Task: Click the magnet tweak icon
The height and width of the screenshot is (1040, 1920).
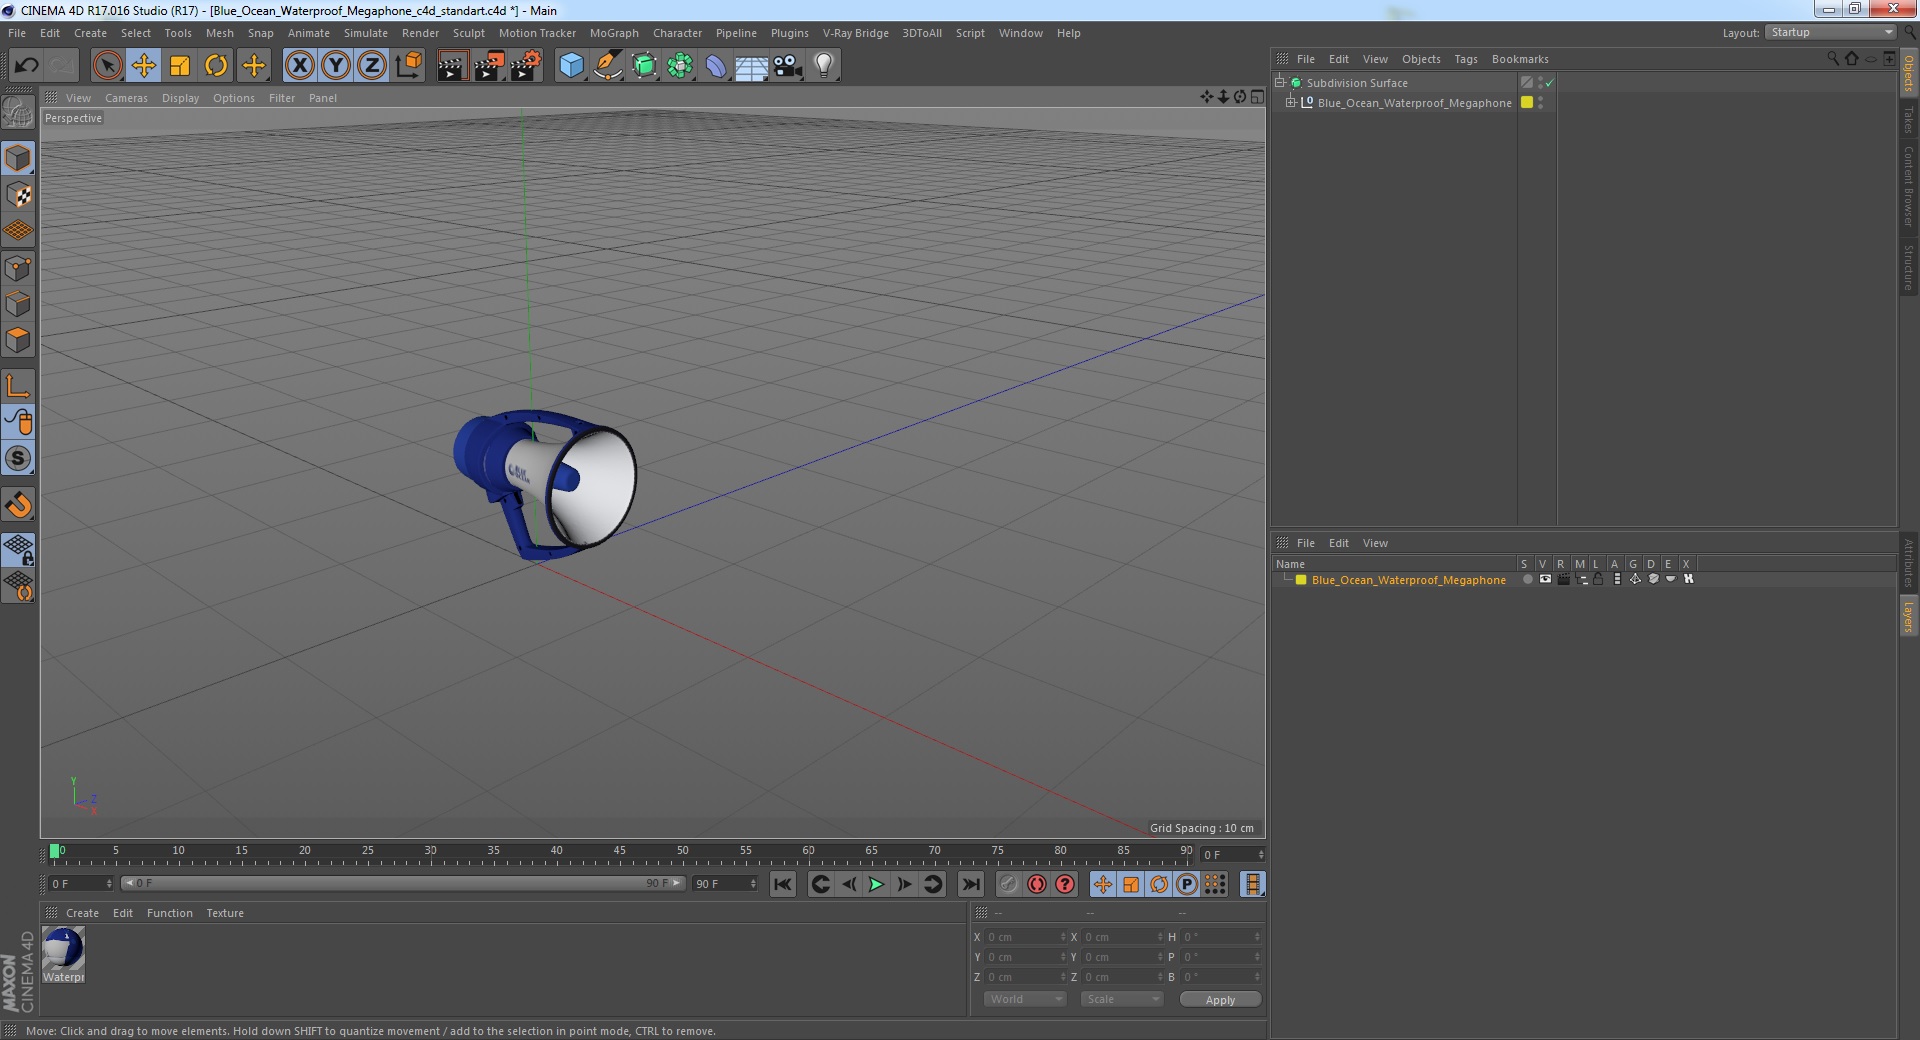Action: pyautogui.click(x=18, y=505)
